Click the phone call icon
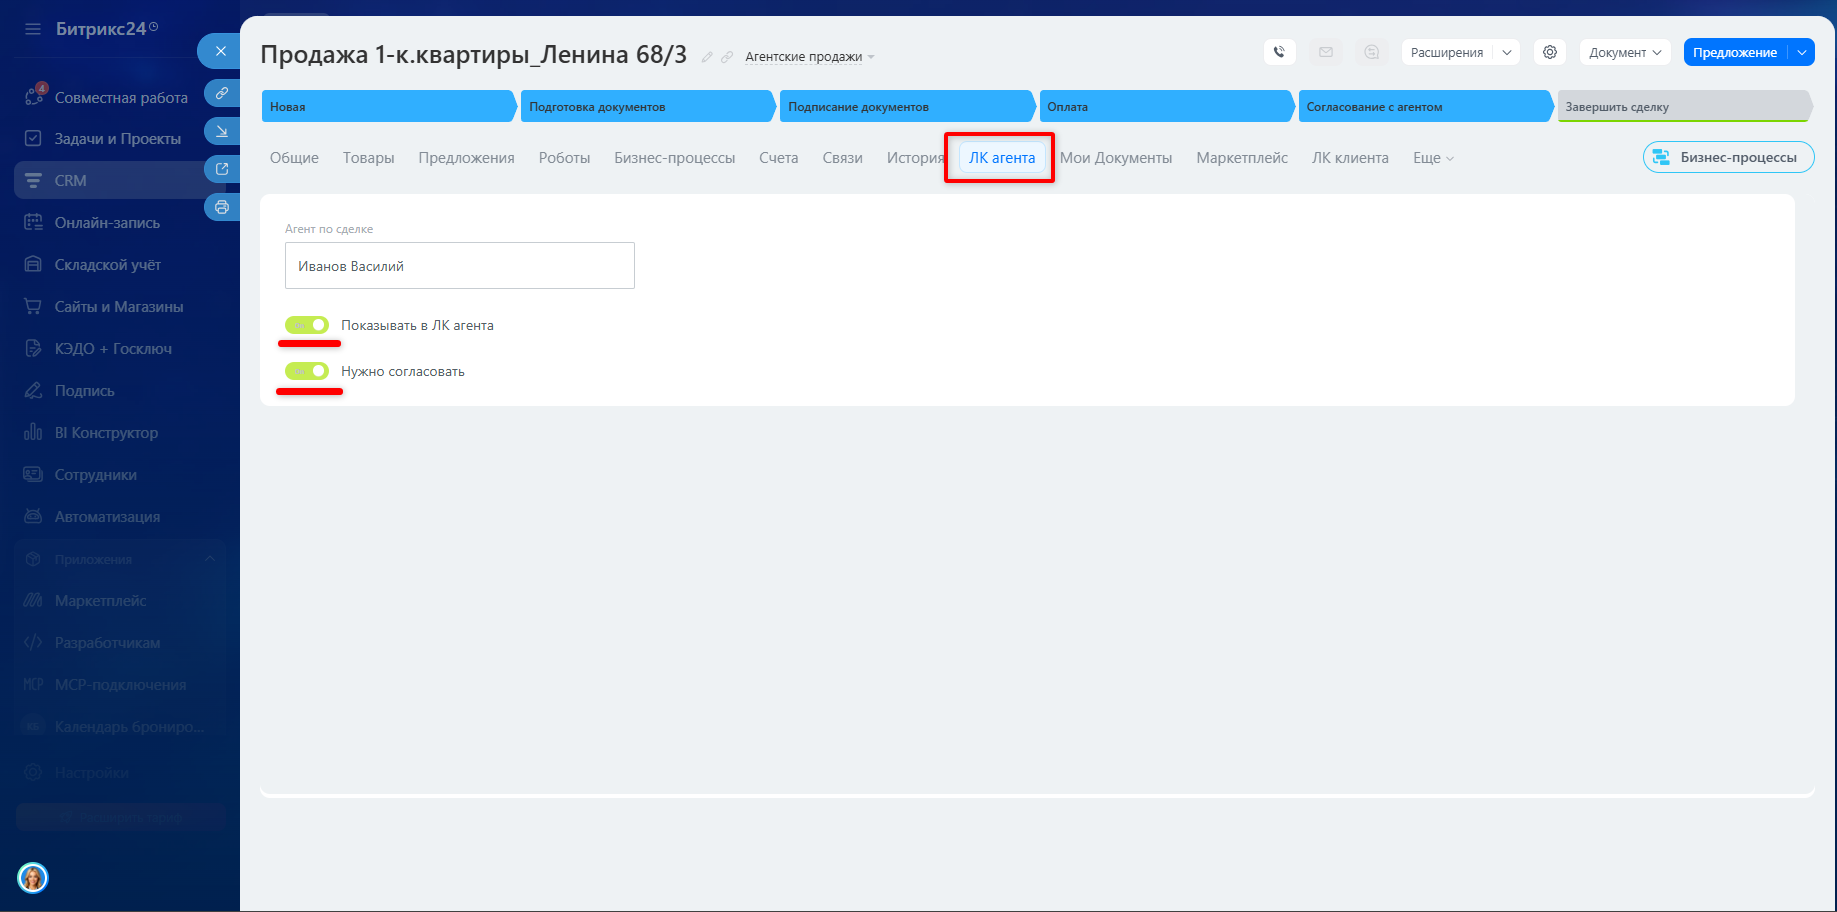The width and height of the screenshot is (1837, 912). (1279, 52)
